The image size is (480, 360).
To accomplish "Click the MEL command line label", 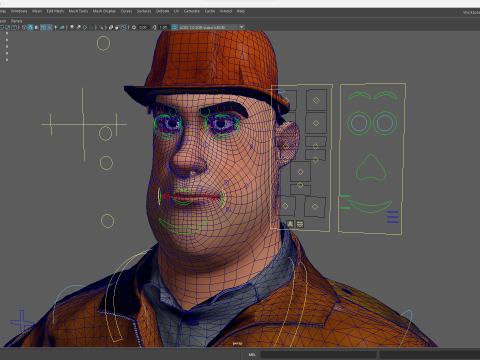I will (252, 354).
